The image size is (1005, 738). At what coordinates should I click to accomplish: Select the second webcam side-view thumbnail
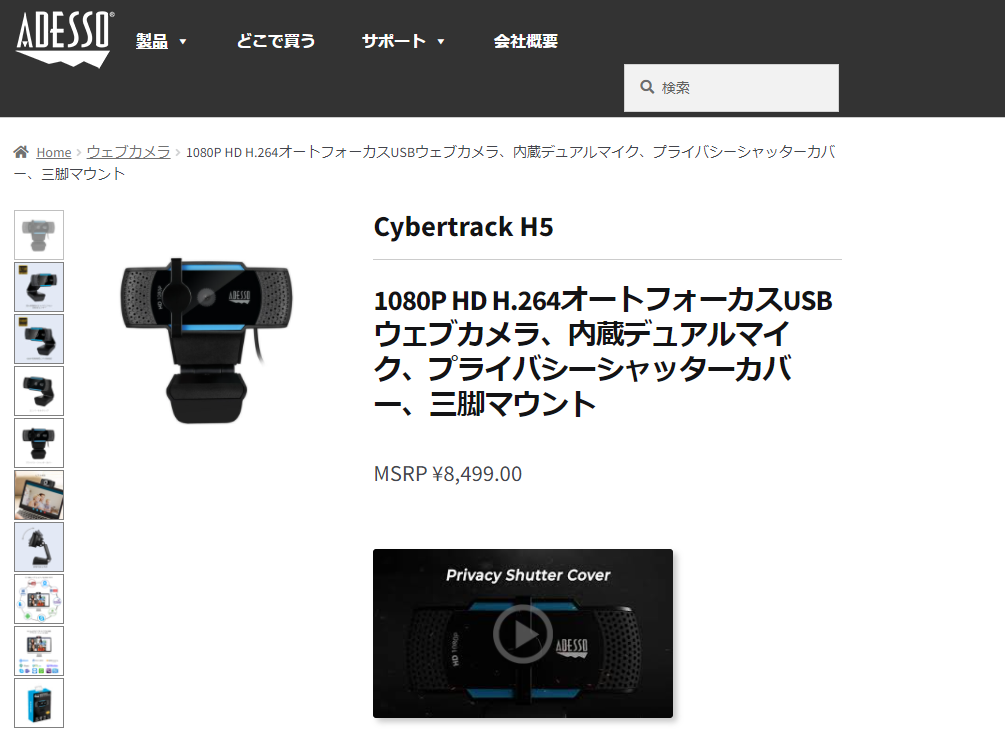pyautogui.click(x=39, y=287)
